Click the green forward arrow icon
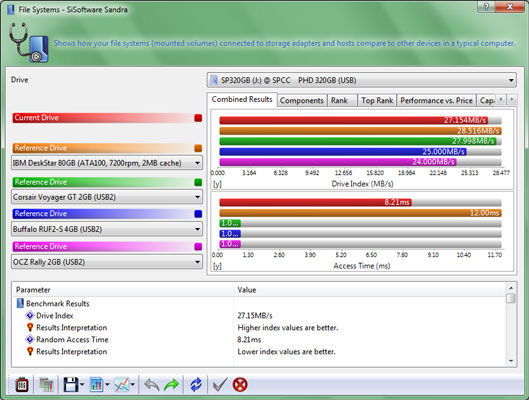529x400 pixels. point(171,384)
